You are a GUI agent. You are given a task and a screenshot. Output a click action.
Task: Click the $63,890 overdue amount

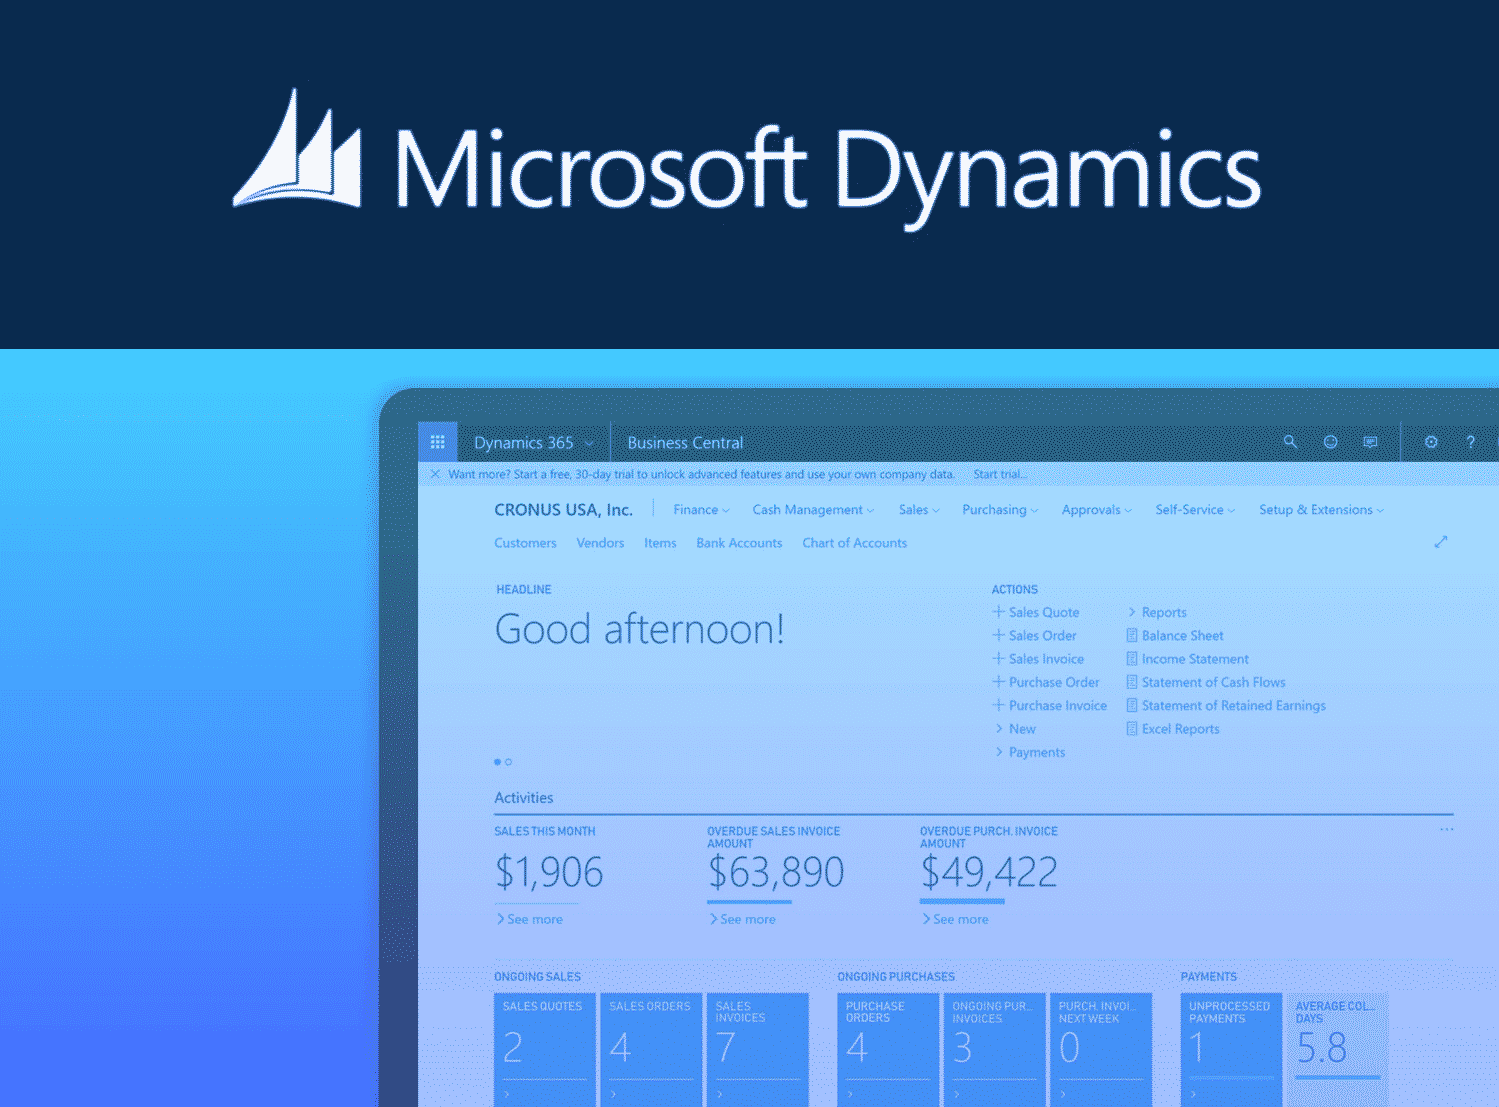[x=776, y=872]
